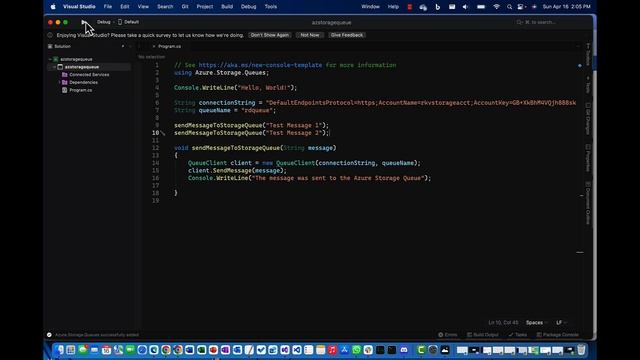Select Dependencies in solution tree

83,82
